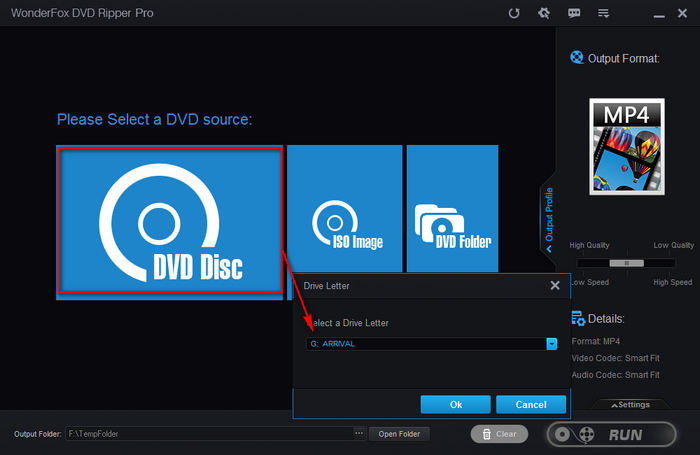Click the Video Codec: Smart Fit text
This screenshot has width=700, height=455.
615,358
